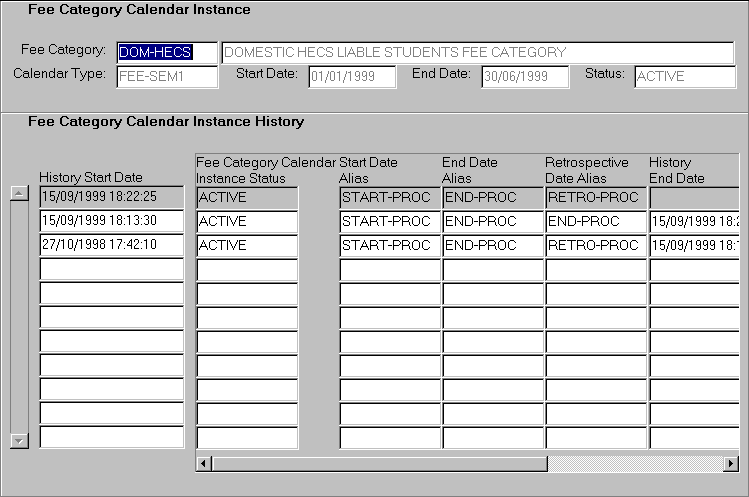
Task: Click the vertical scrollbar track beside history rows
Action: [x=18, y=316]
